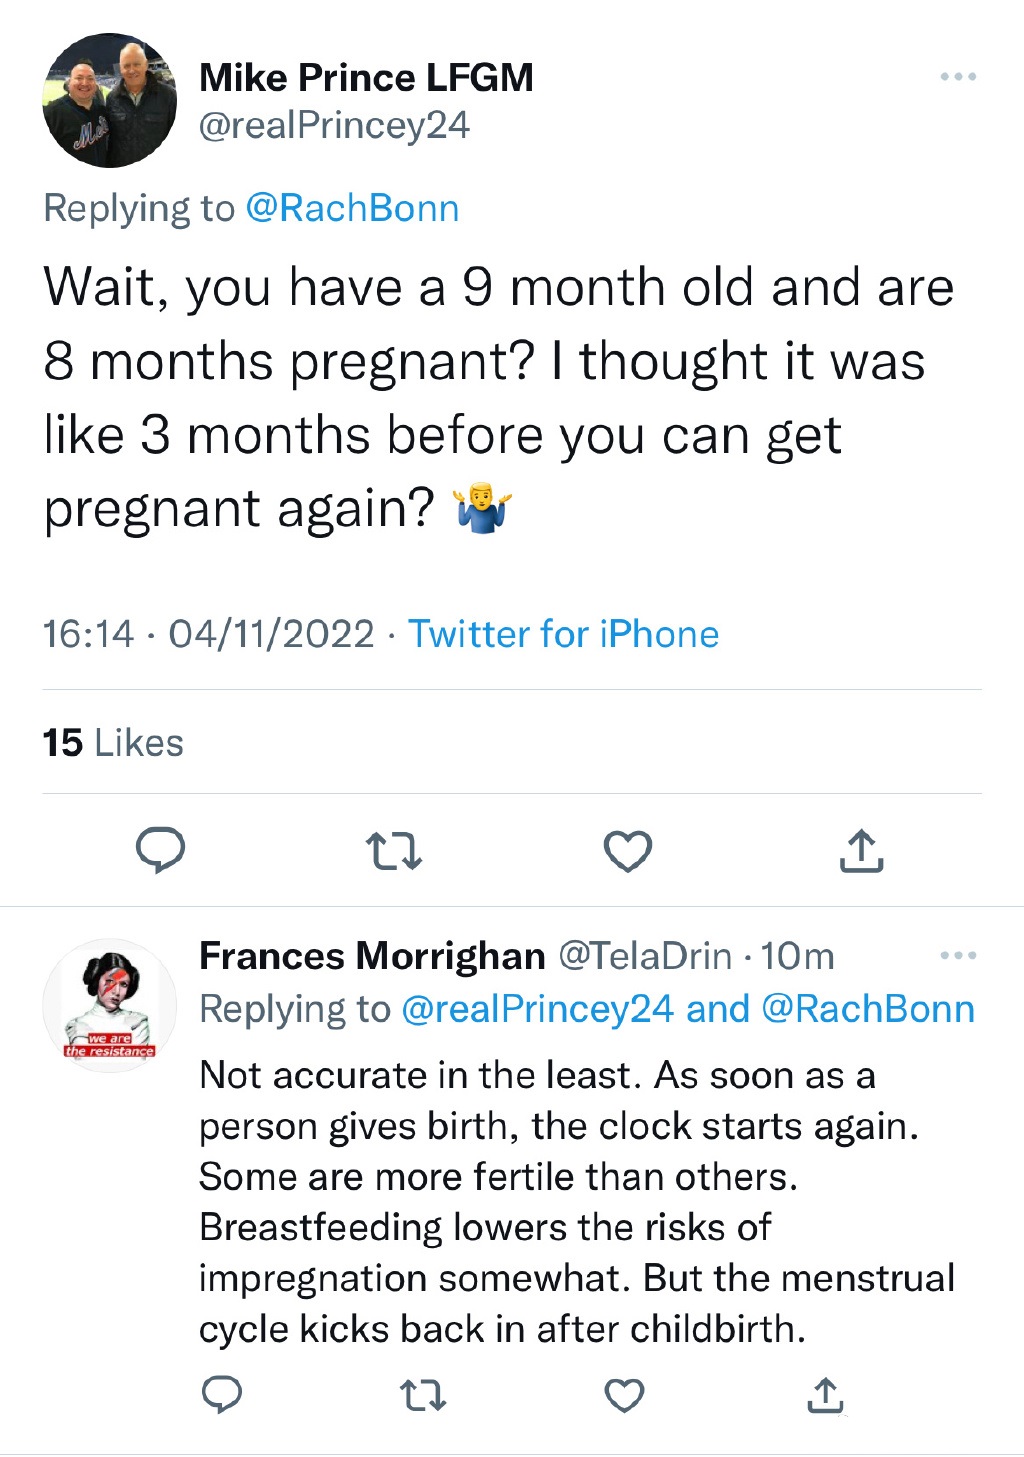Share Mike Prince's tweet
Viewport: 1024px width, 1457px height.
[x=861, y=851]
